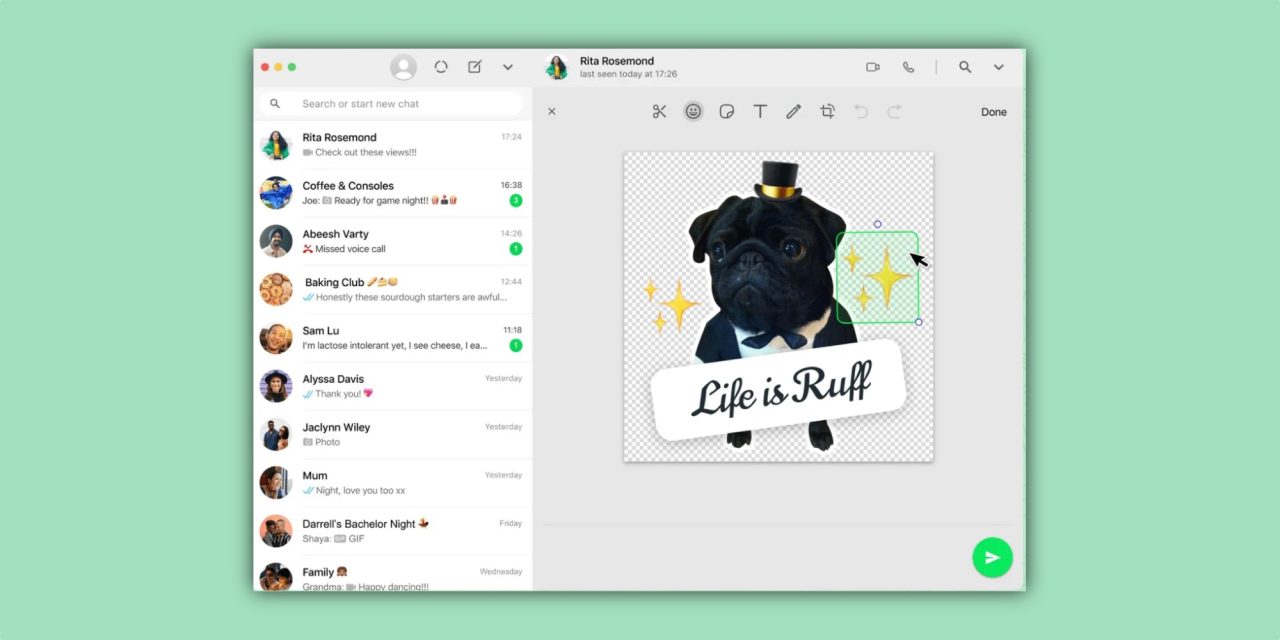Close the sticker editor
Image resolution: width=1280 pixels, height=640 pixels.
coord(552,112)
